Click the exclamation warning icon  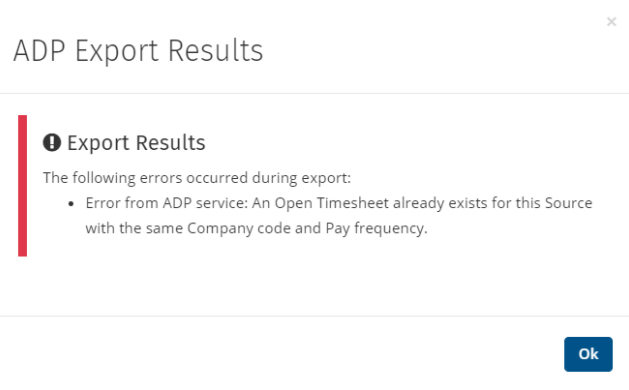[x=52, y=142]
